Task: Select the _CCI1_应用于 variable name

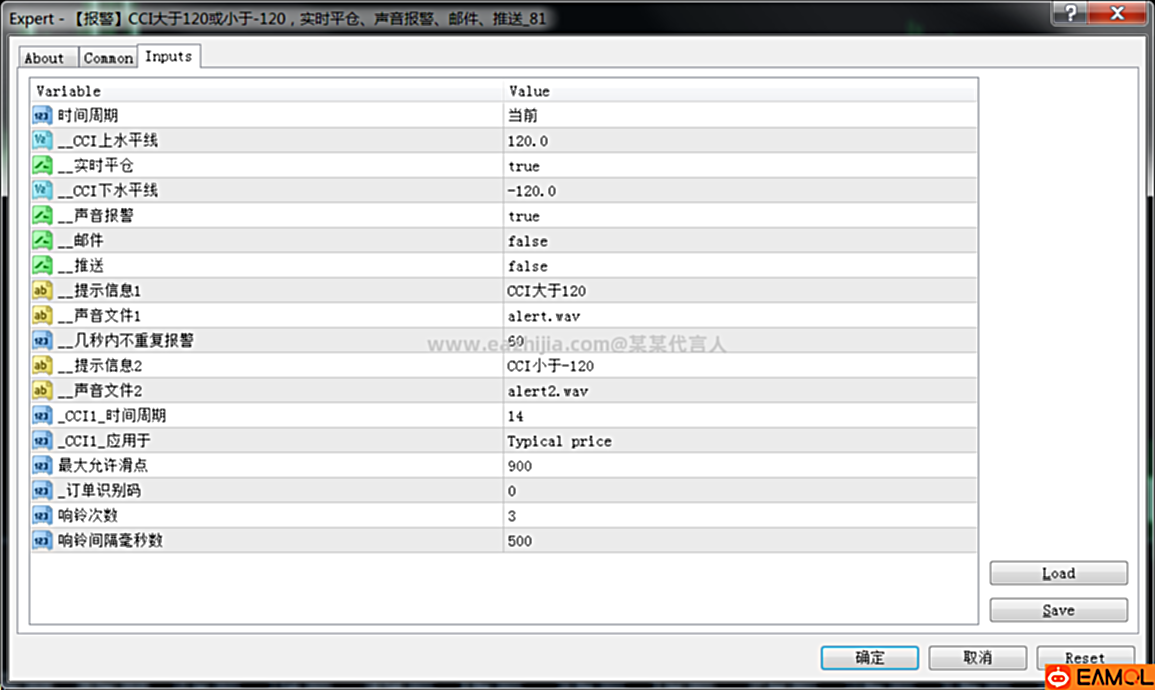Action: tap(104, 441)
